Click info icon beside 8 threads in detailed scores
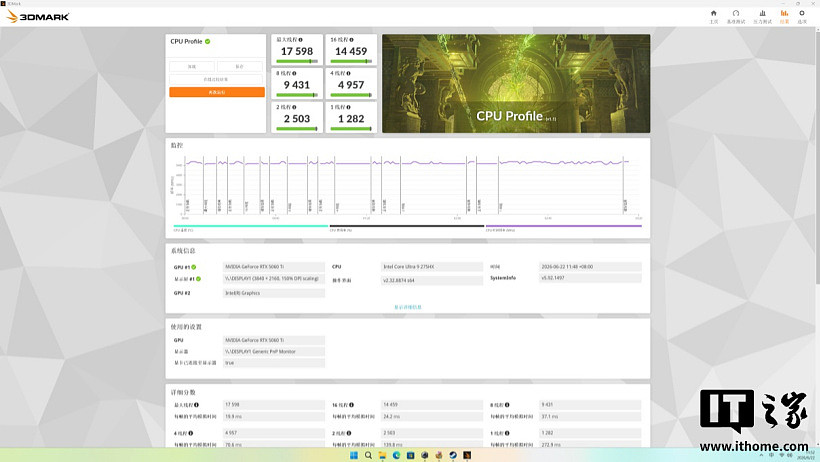Screen dimensions: 820x462 [x=507, y=405]
